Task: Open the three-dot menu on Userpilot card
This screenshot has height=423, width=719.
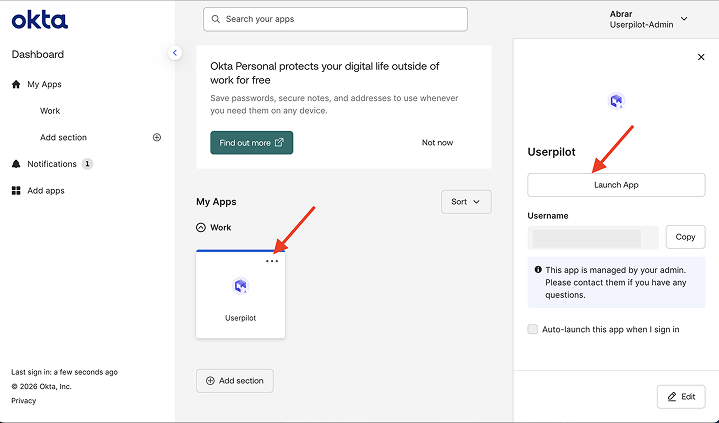Action: pyautogui.click(x=272, y=261)
